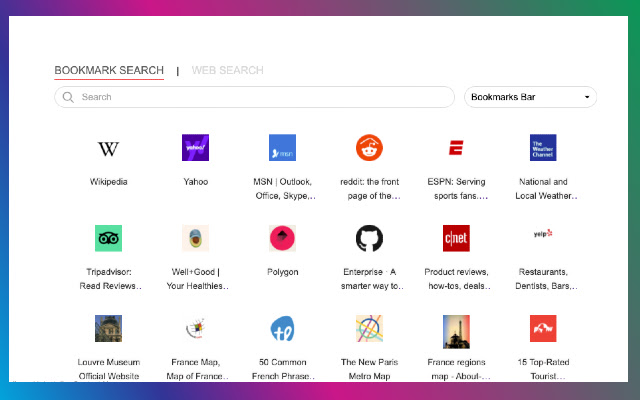Click the France regions map Eiffel icon
This screenshot has width=640, height=400.
[456, 331]
